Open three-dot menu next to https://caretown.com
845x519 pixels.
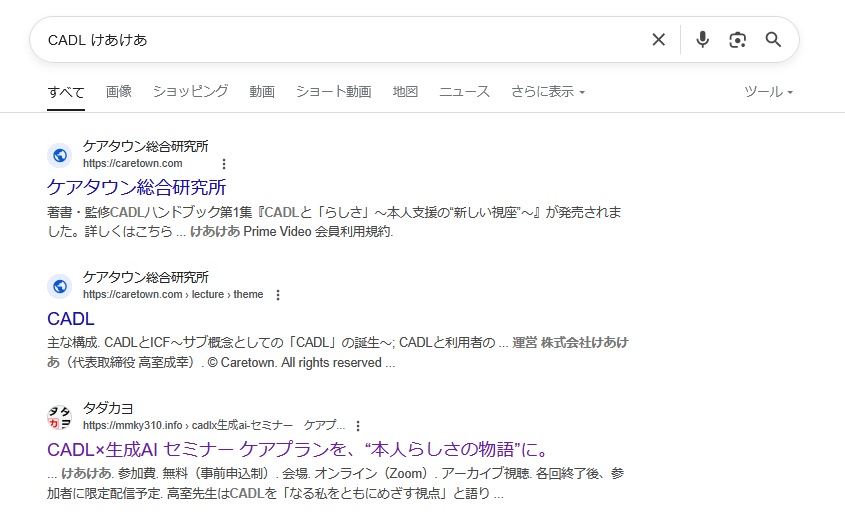(224, 164)
